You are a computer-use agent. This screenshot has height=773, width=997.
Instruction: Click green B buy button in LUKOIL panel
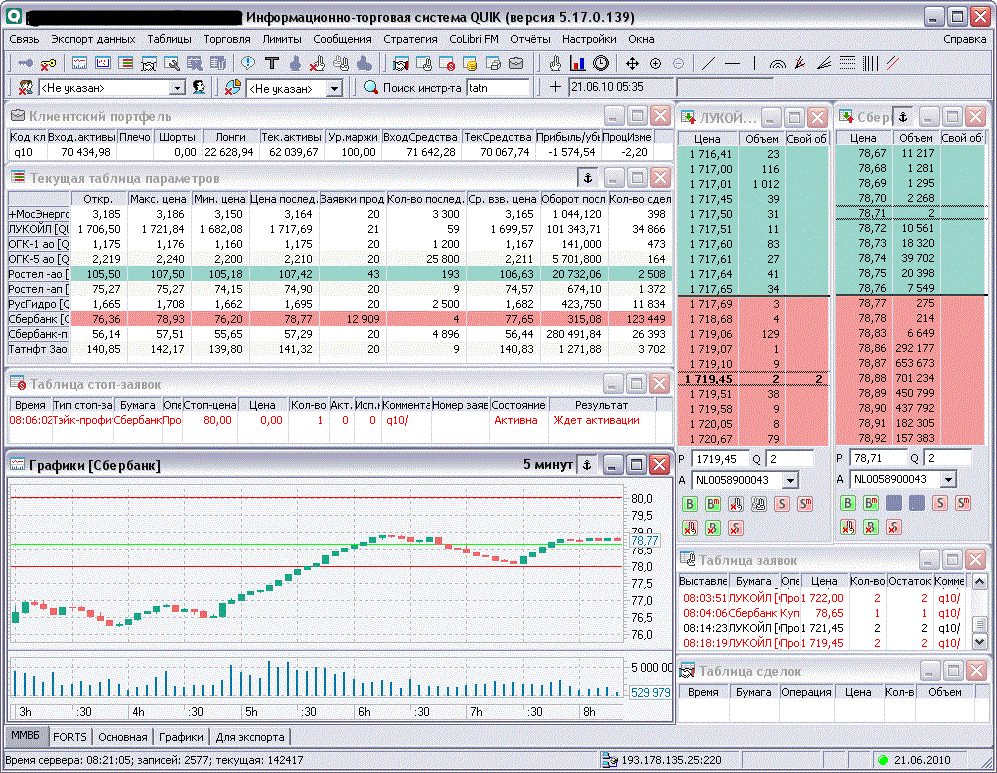click(690, 503)
